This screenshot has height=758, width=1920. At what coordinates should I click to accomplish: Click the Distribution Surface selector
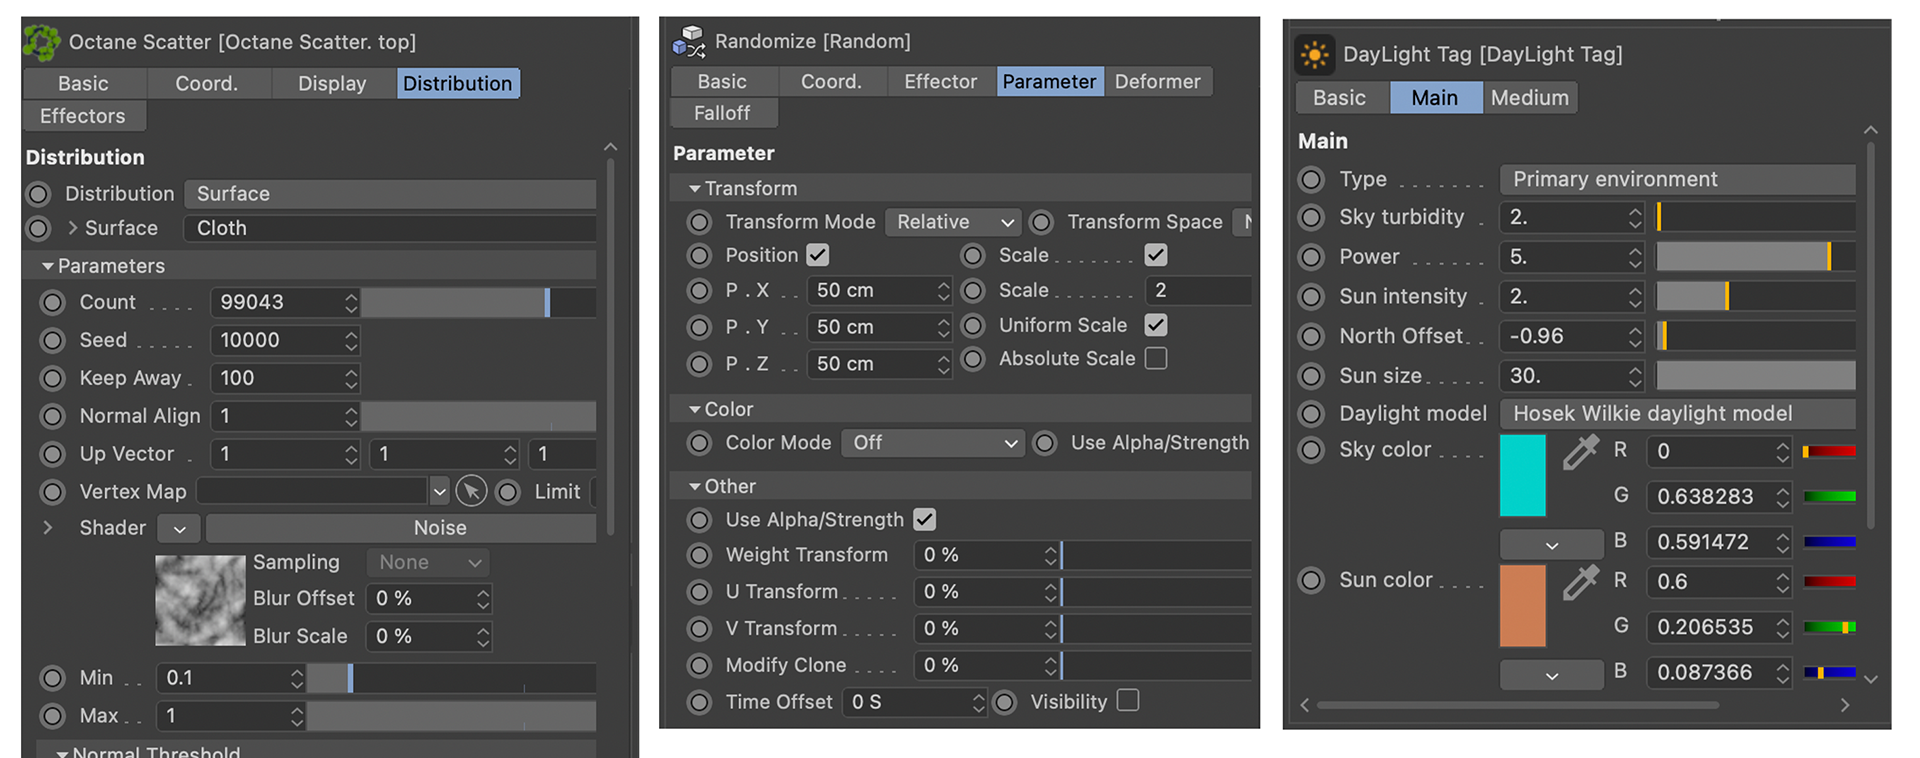click(390, 194)
